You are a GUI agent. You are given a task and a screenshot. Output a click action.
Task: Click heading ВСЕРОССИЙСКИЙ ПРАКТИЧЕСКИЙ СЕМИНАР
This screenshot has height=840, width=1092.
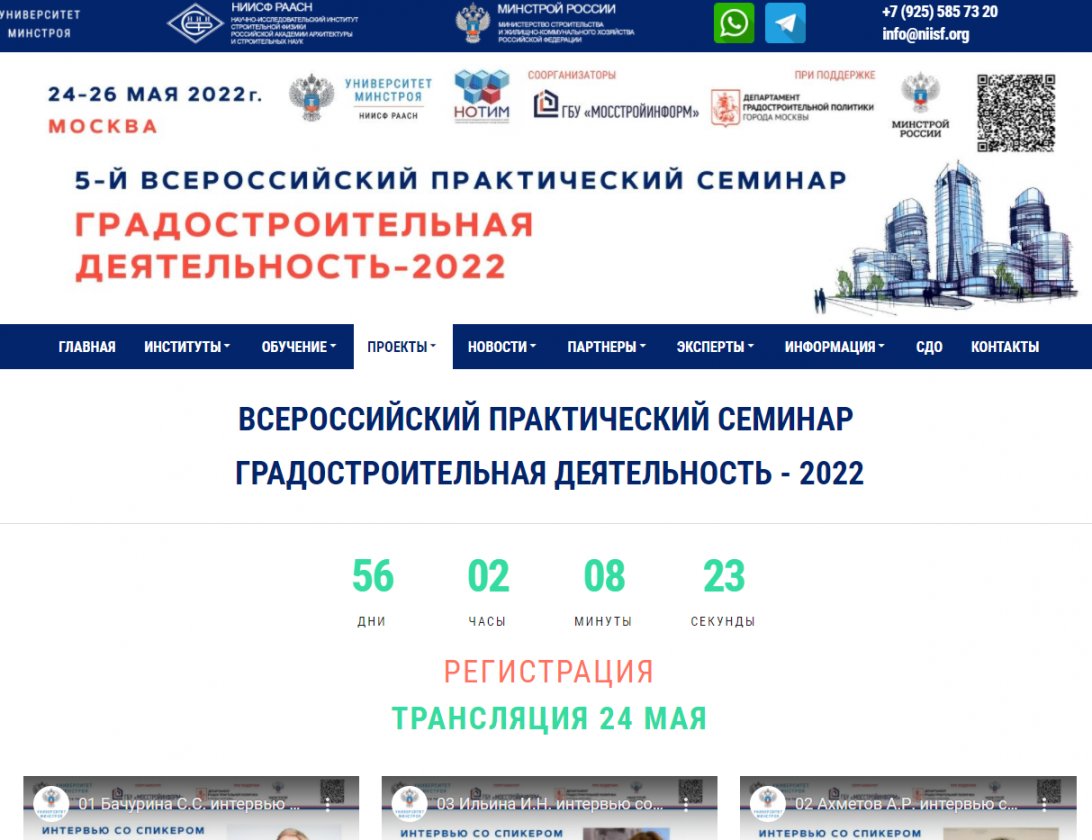(x=545, y=419)
